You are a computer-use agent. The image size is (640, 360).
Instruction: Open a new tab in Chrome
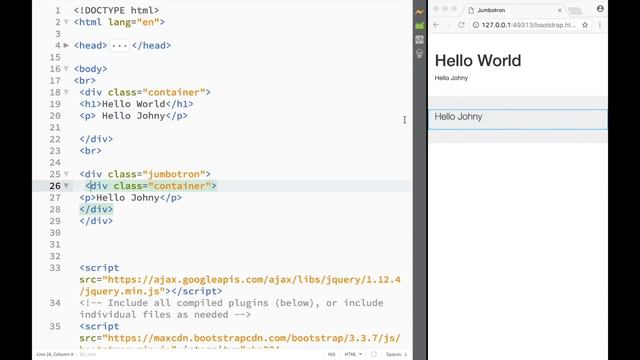pyautogui.click(x=576, y=11)
